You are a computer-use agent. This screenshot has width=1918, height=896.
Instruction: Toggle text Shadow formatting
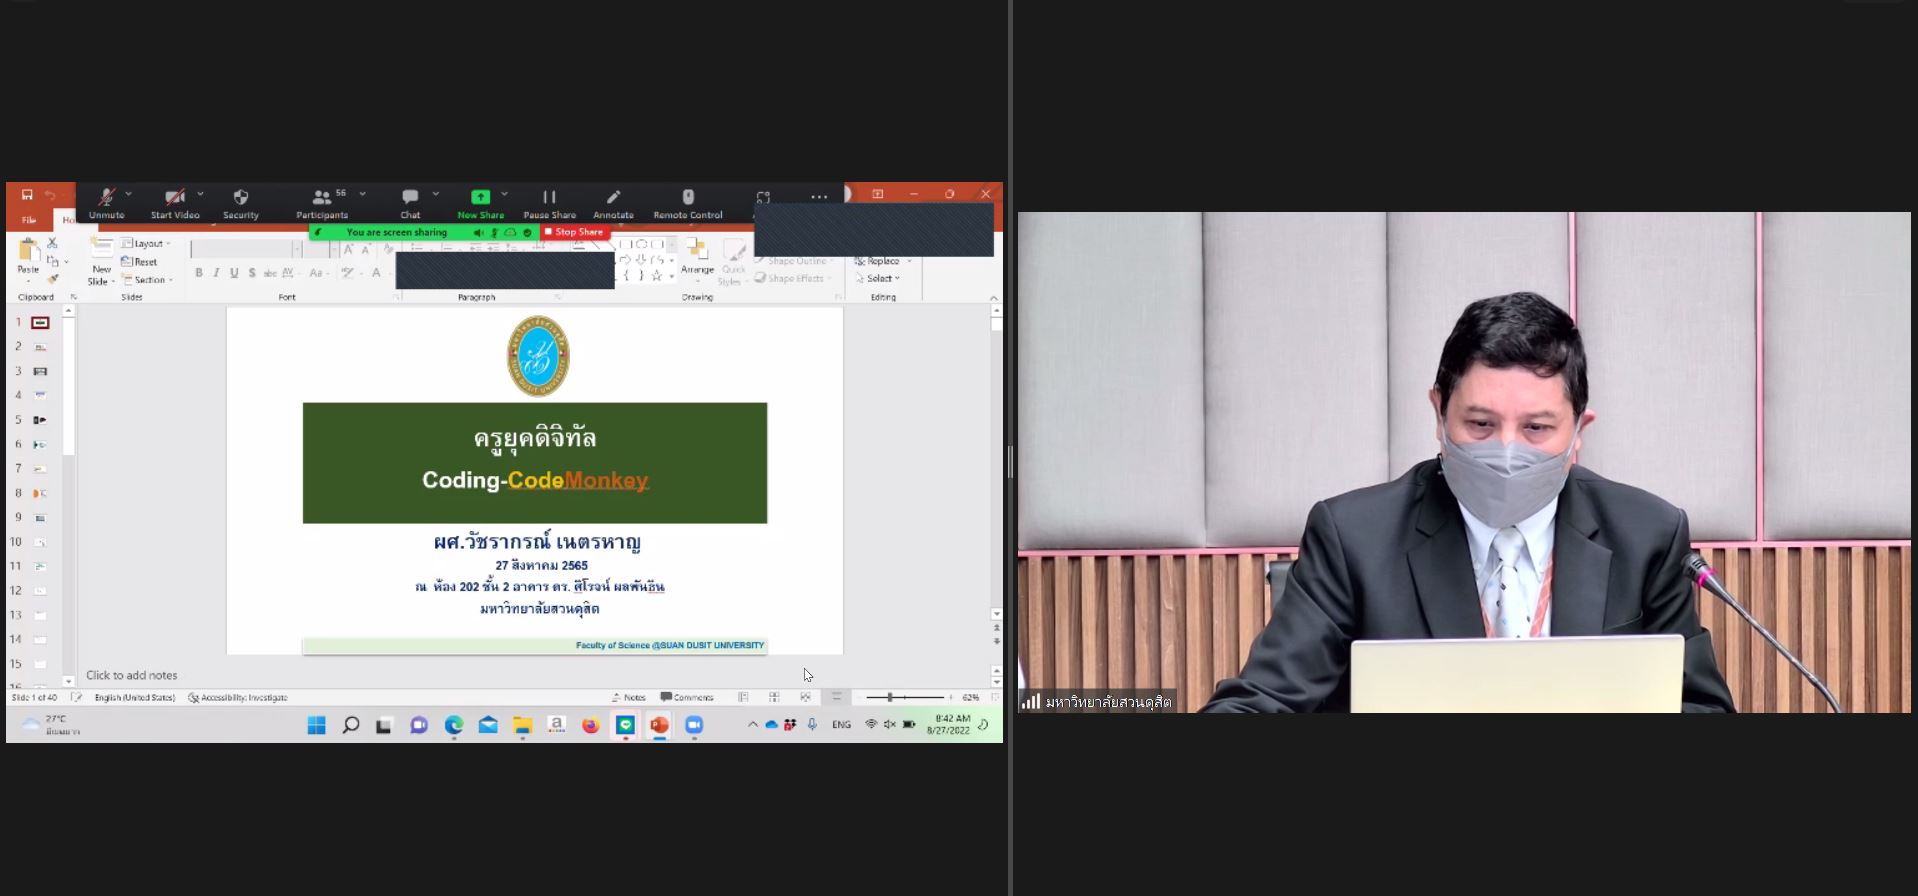[252, 273]
